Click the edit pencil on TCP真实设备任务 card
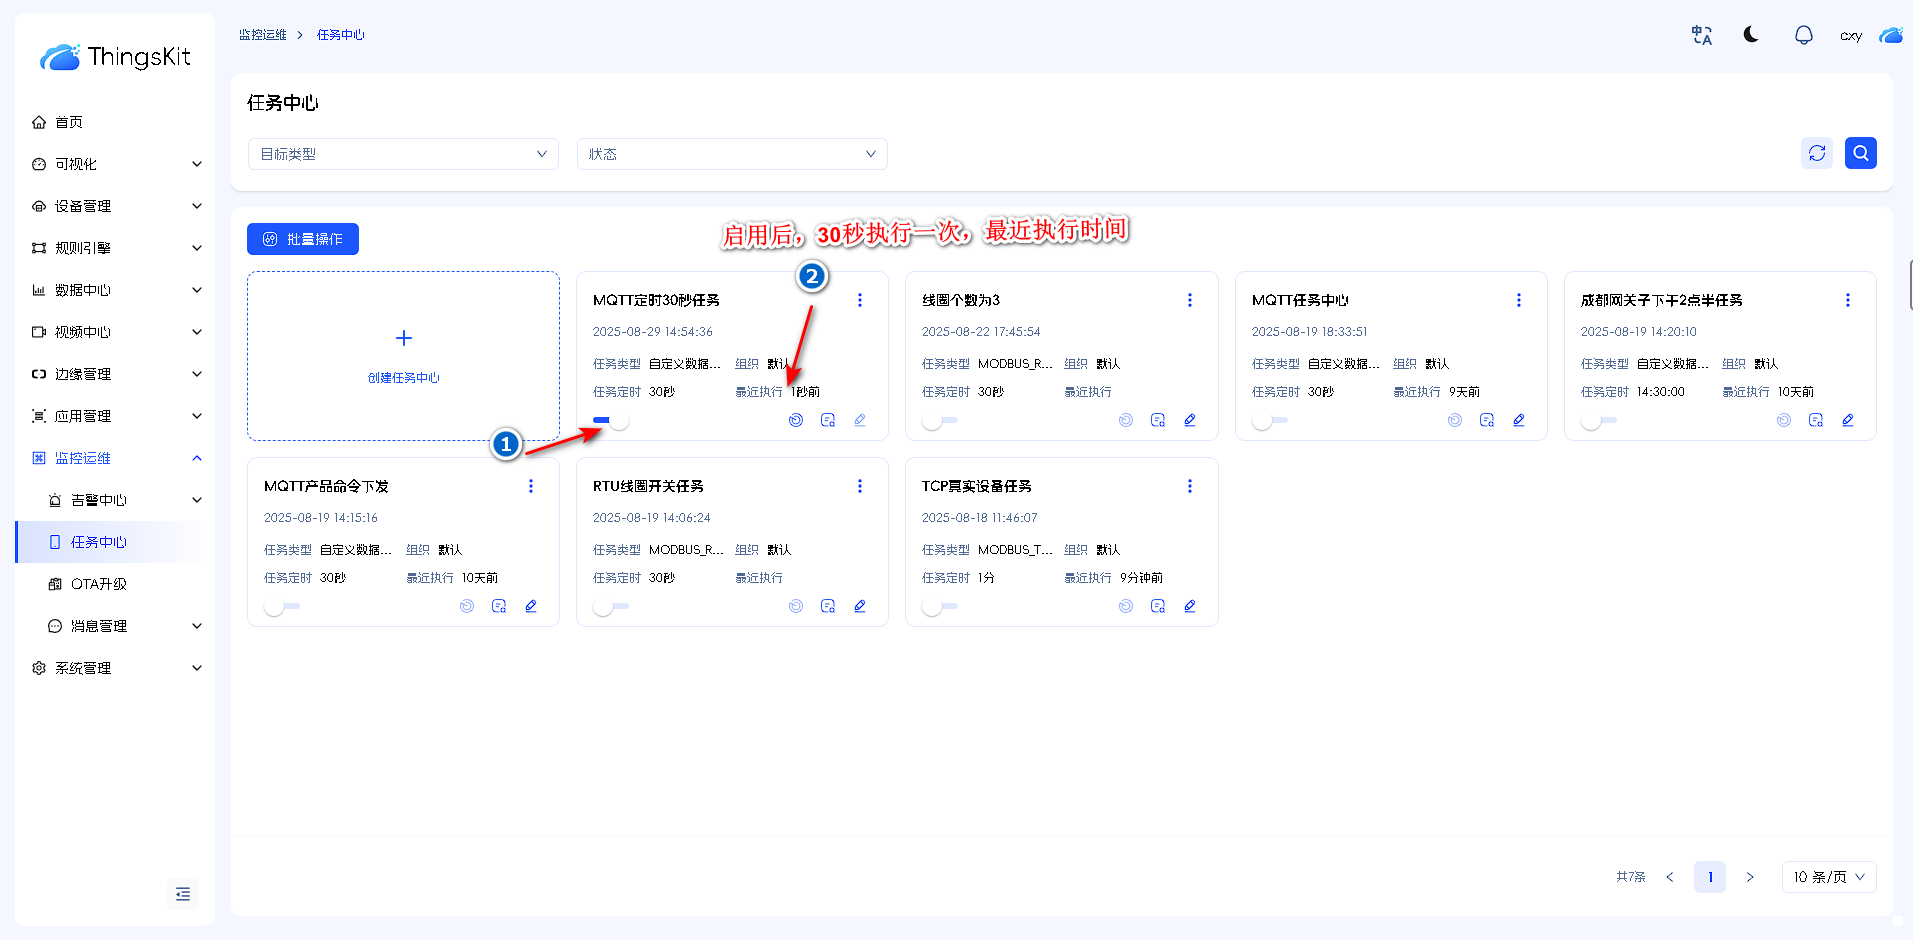This screenshot has width=1913, height=940. click(x=1189, y=606)
